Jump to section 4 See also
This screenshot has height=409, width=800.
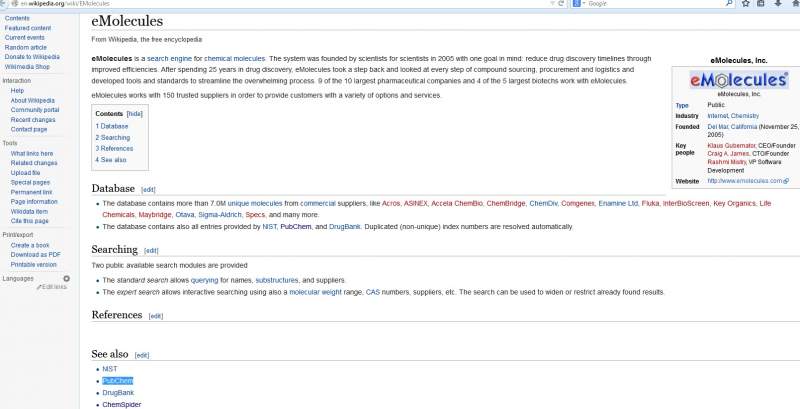[111, 160]
